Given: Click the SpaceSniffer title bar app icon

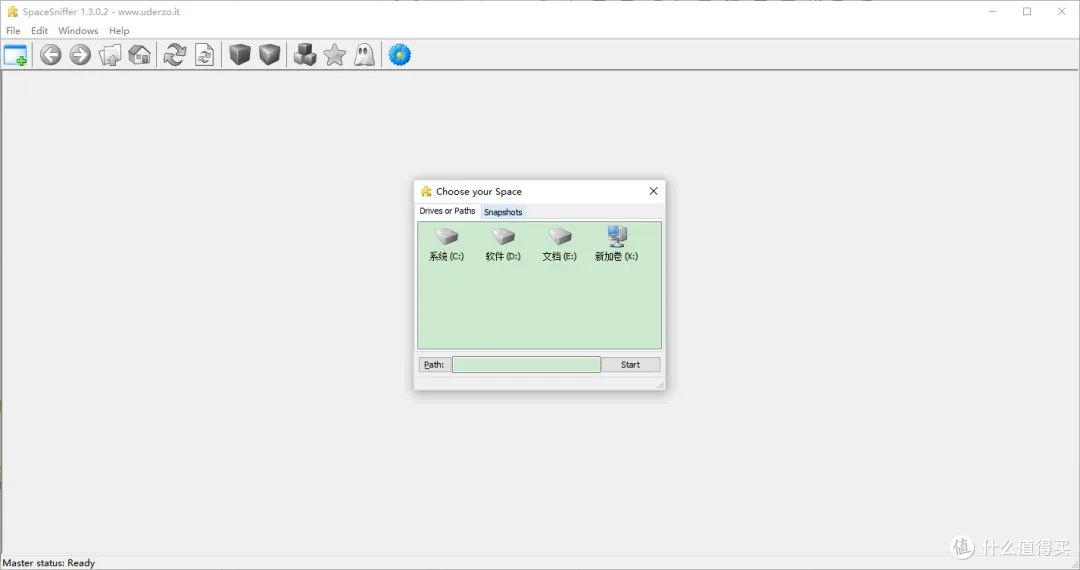Looking at the screenshot, I should [x=12, y=12].
